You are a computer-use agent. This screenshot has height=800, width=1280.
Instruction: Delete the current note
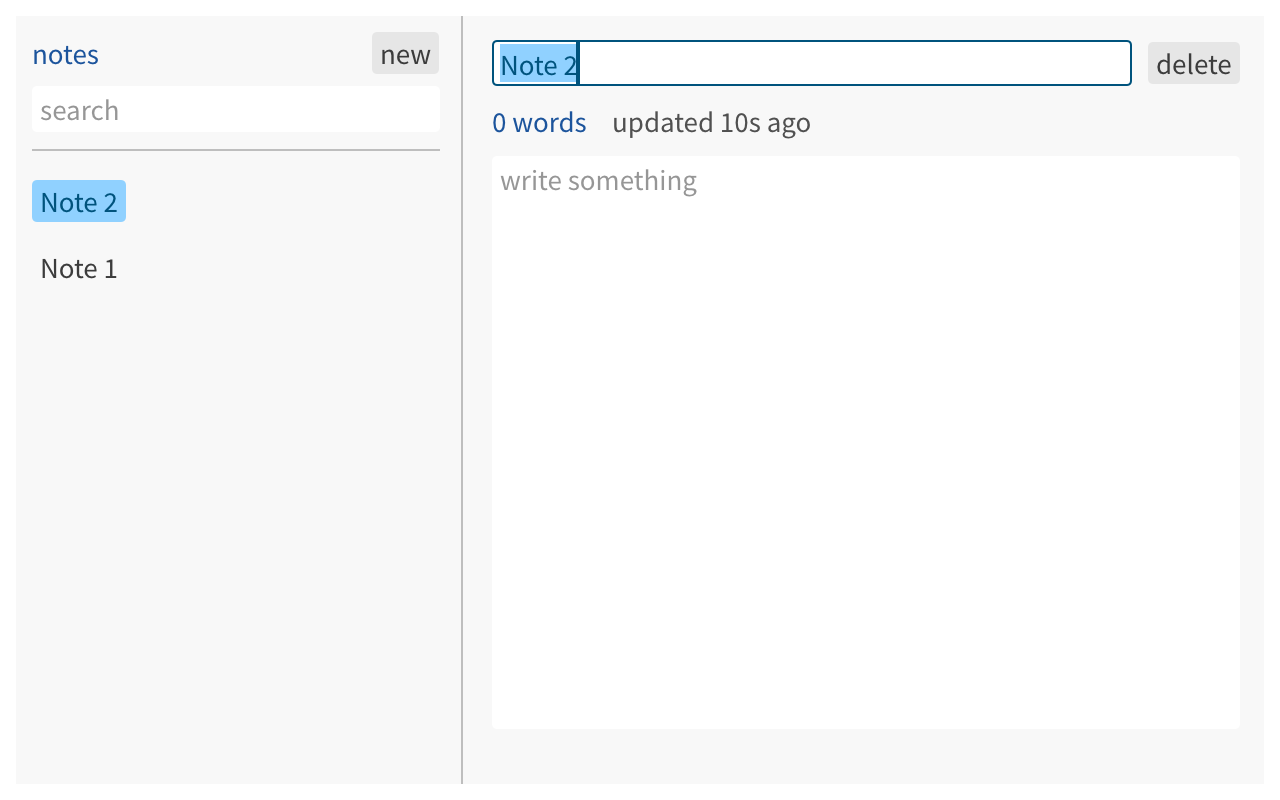point(1193,64)
